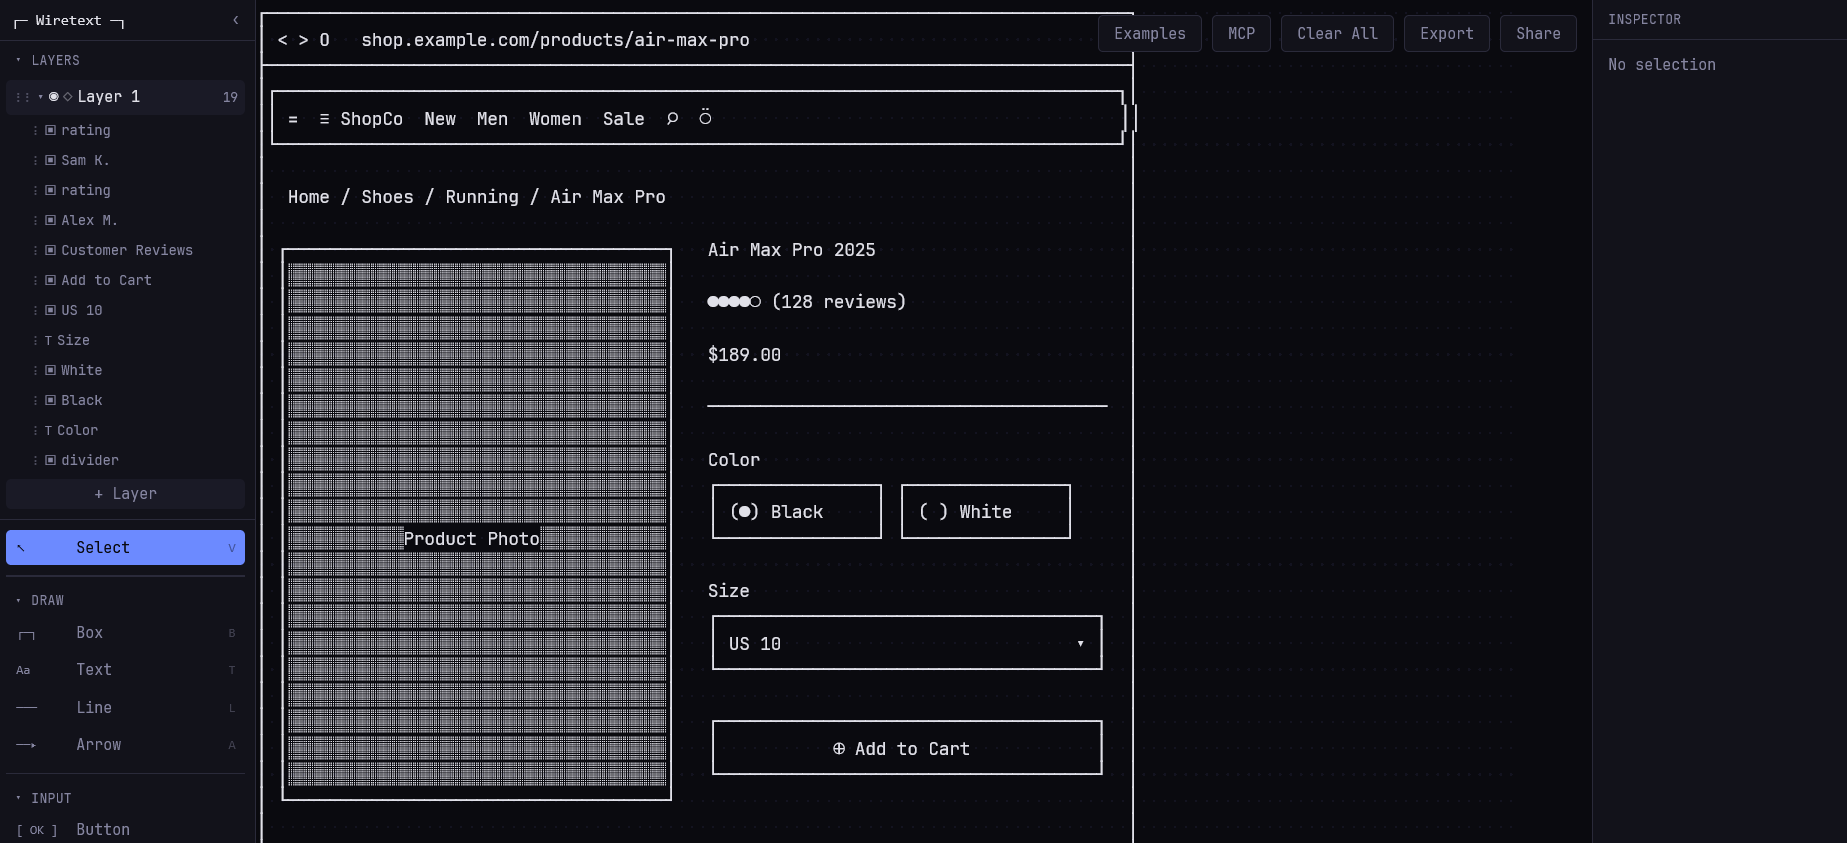Open the Examples menu

[1149, 34]
